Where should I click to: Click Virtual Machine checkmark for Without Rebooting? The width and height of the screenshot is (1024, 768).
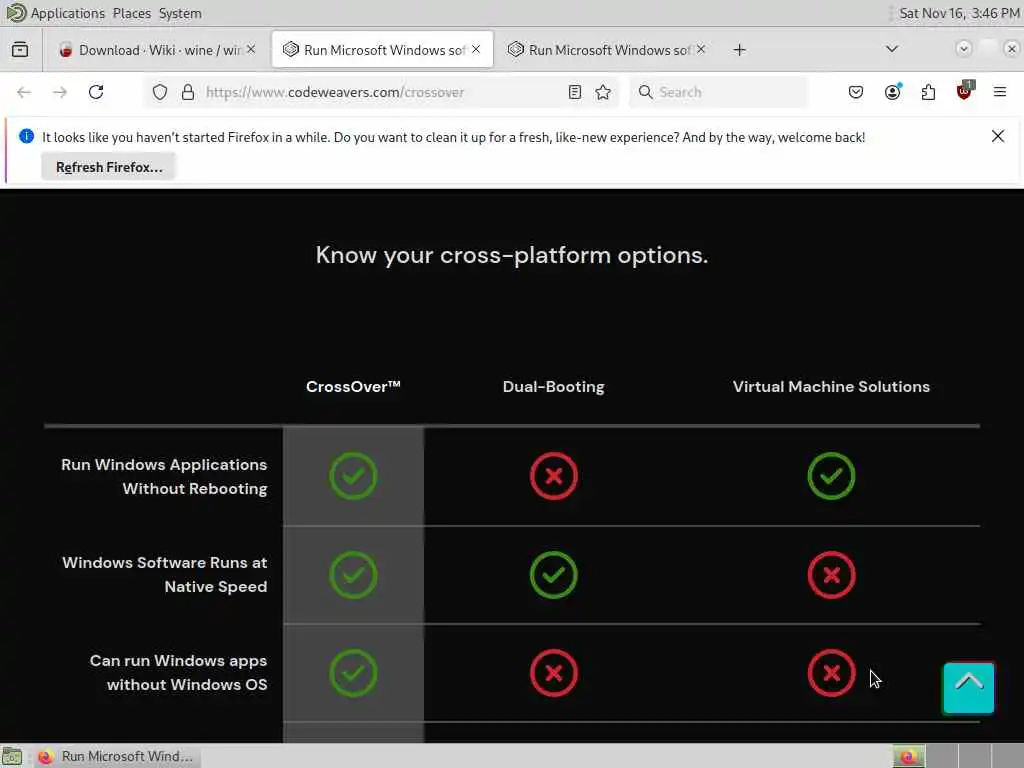pos(831,476)
